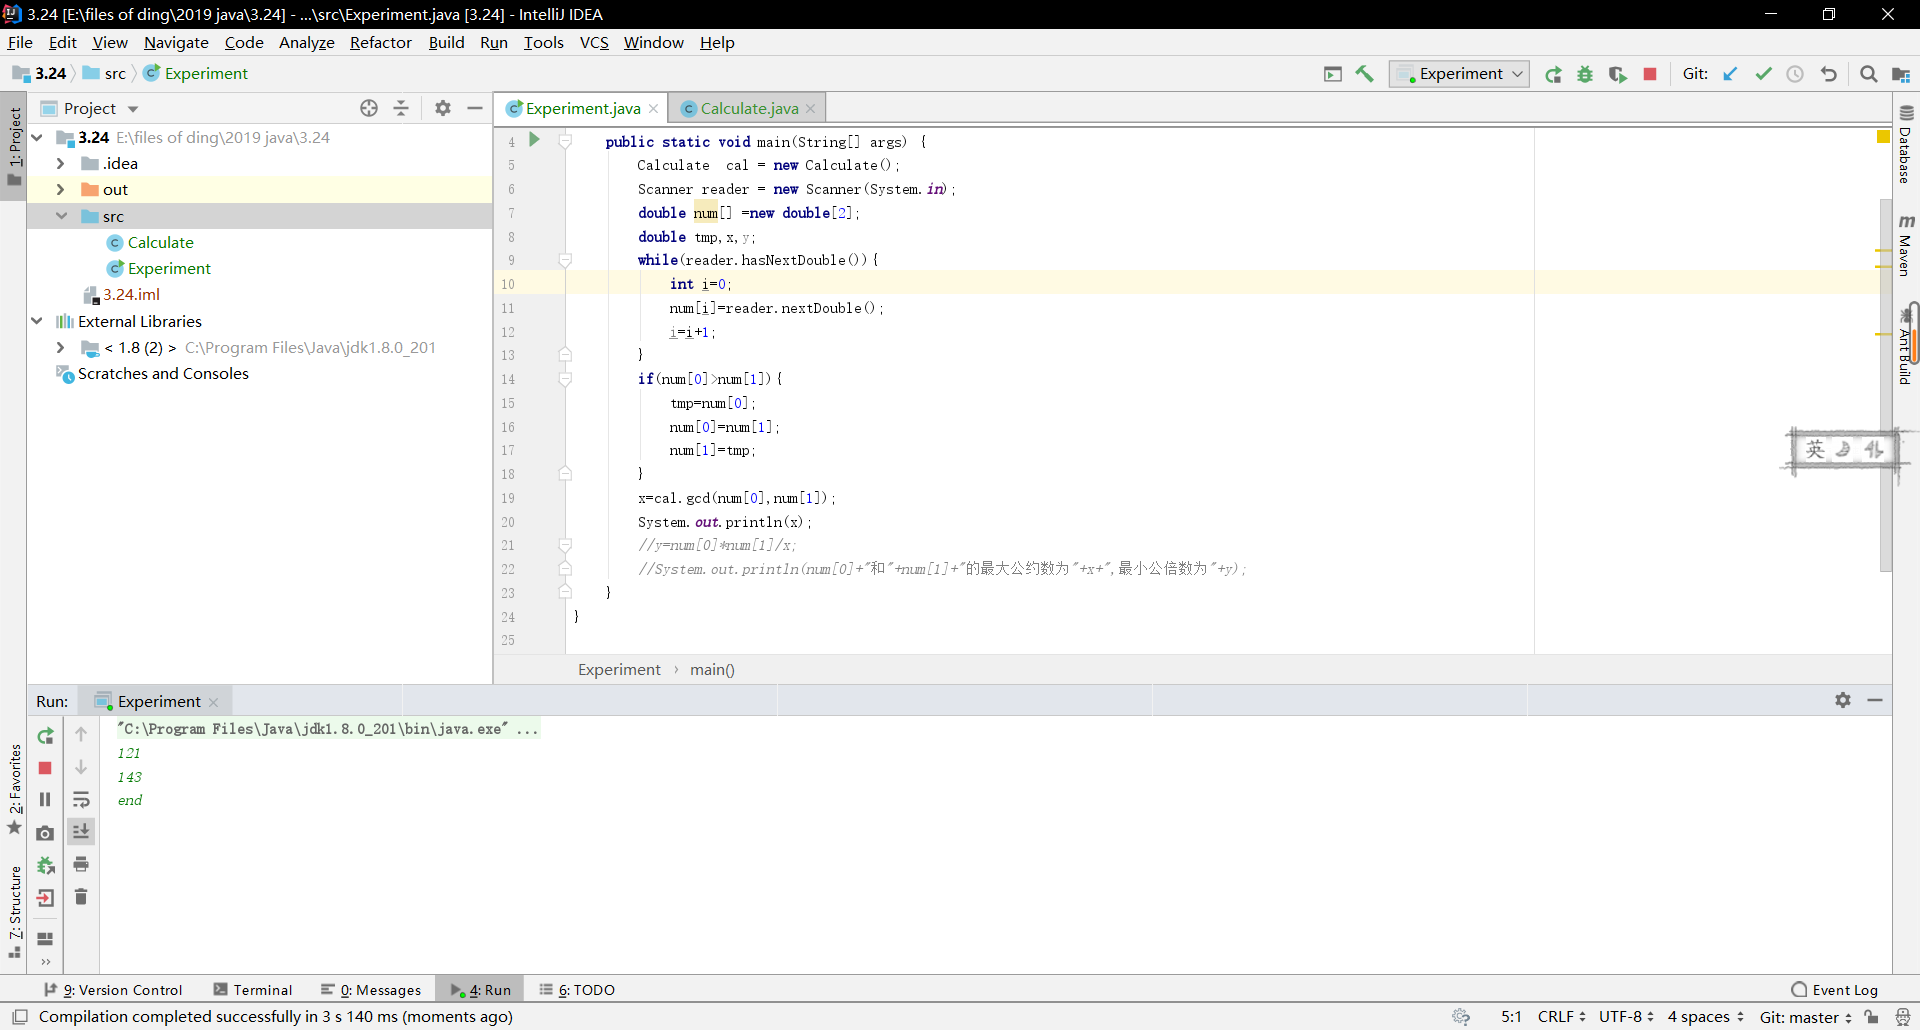Toggle the Z: Structure tool window
This screenshot has height=1030, width=1920.
14,912
